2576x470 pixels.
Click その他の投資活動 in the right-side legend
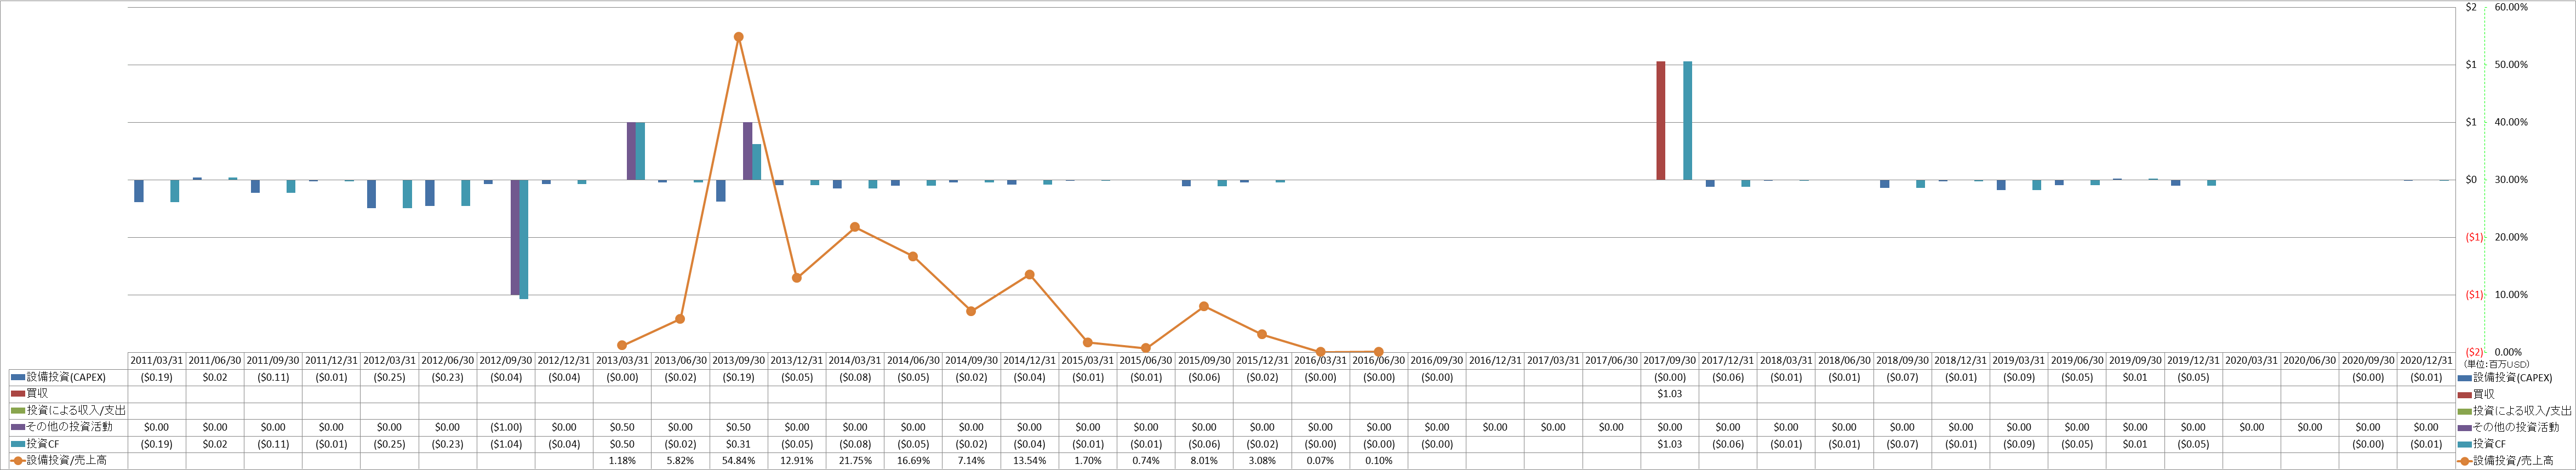pyautogui.click(x=2516, y=427)
